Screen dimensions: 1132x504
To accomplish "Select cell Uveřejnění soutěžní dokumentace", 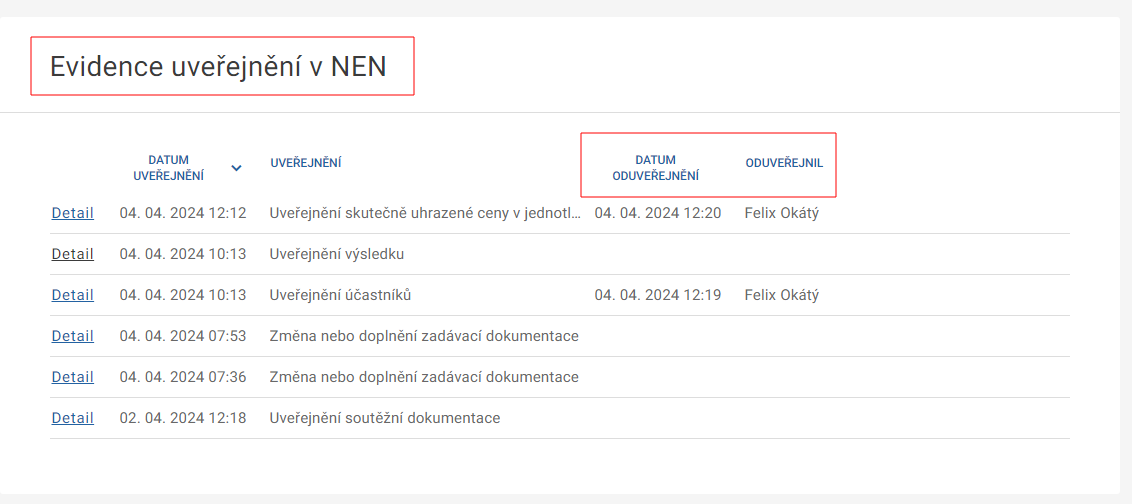I will coord(385,418).
